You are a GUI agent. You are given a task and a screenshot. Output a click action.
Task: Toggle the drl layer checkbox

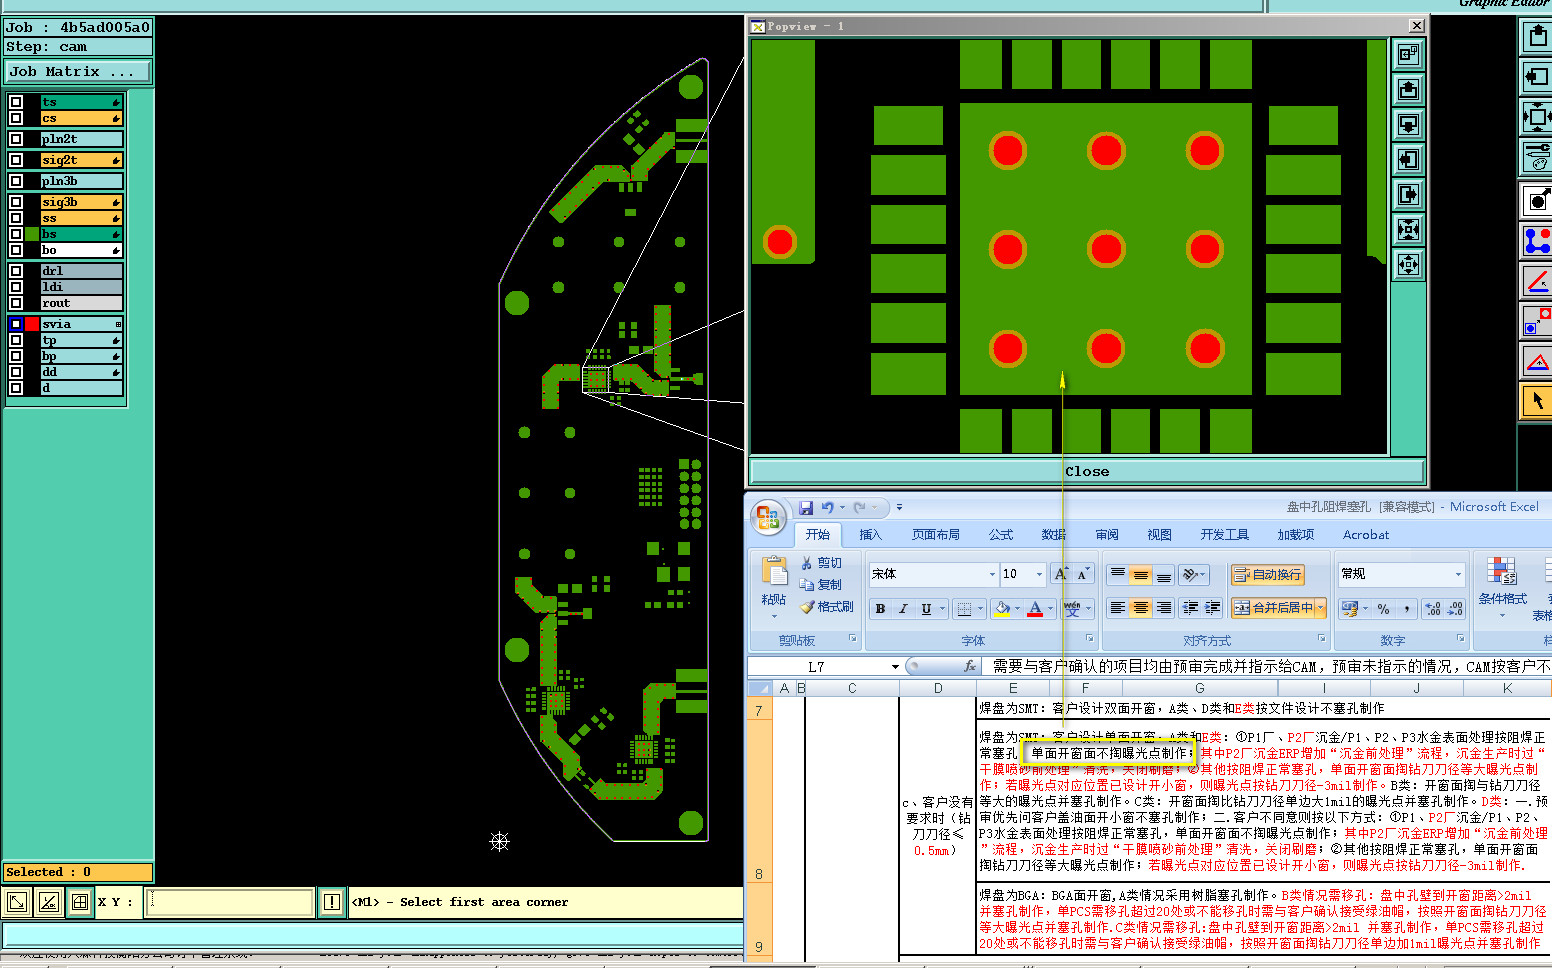(x=16, y=271)
